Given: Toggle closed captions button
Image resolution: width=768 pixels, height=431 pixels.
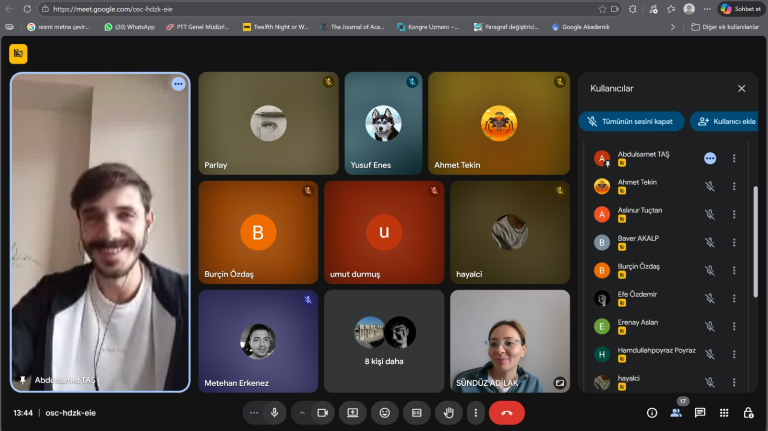Looking at the screenshot, I should tap(417, 412).
